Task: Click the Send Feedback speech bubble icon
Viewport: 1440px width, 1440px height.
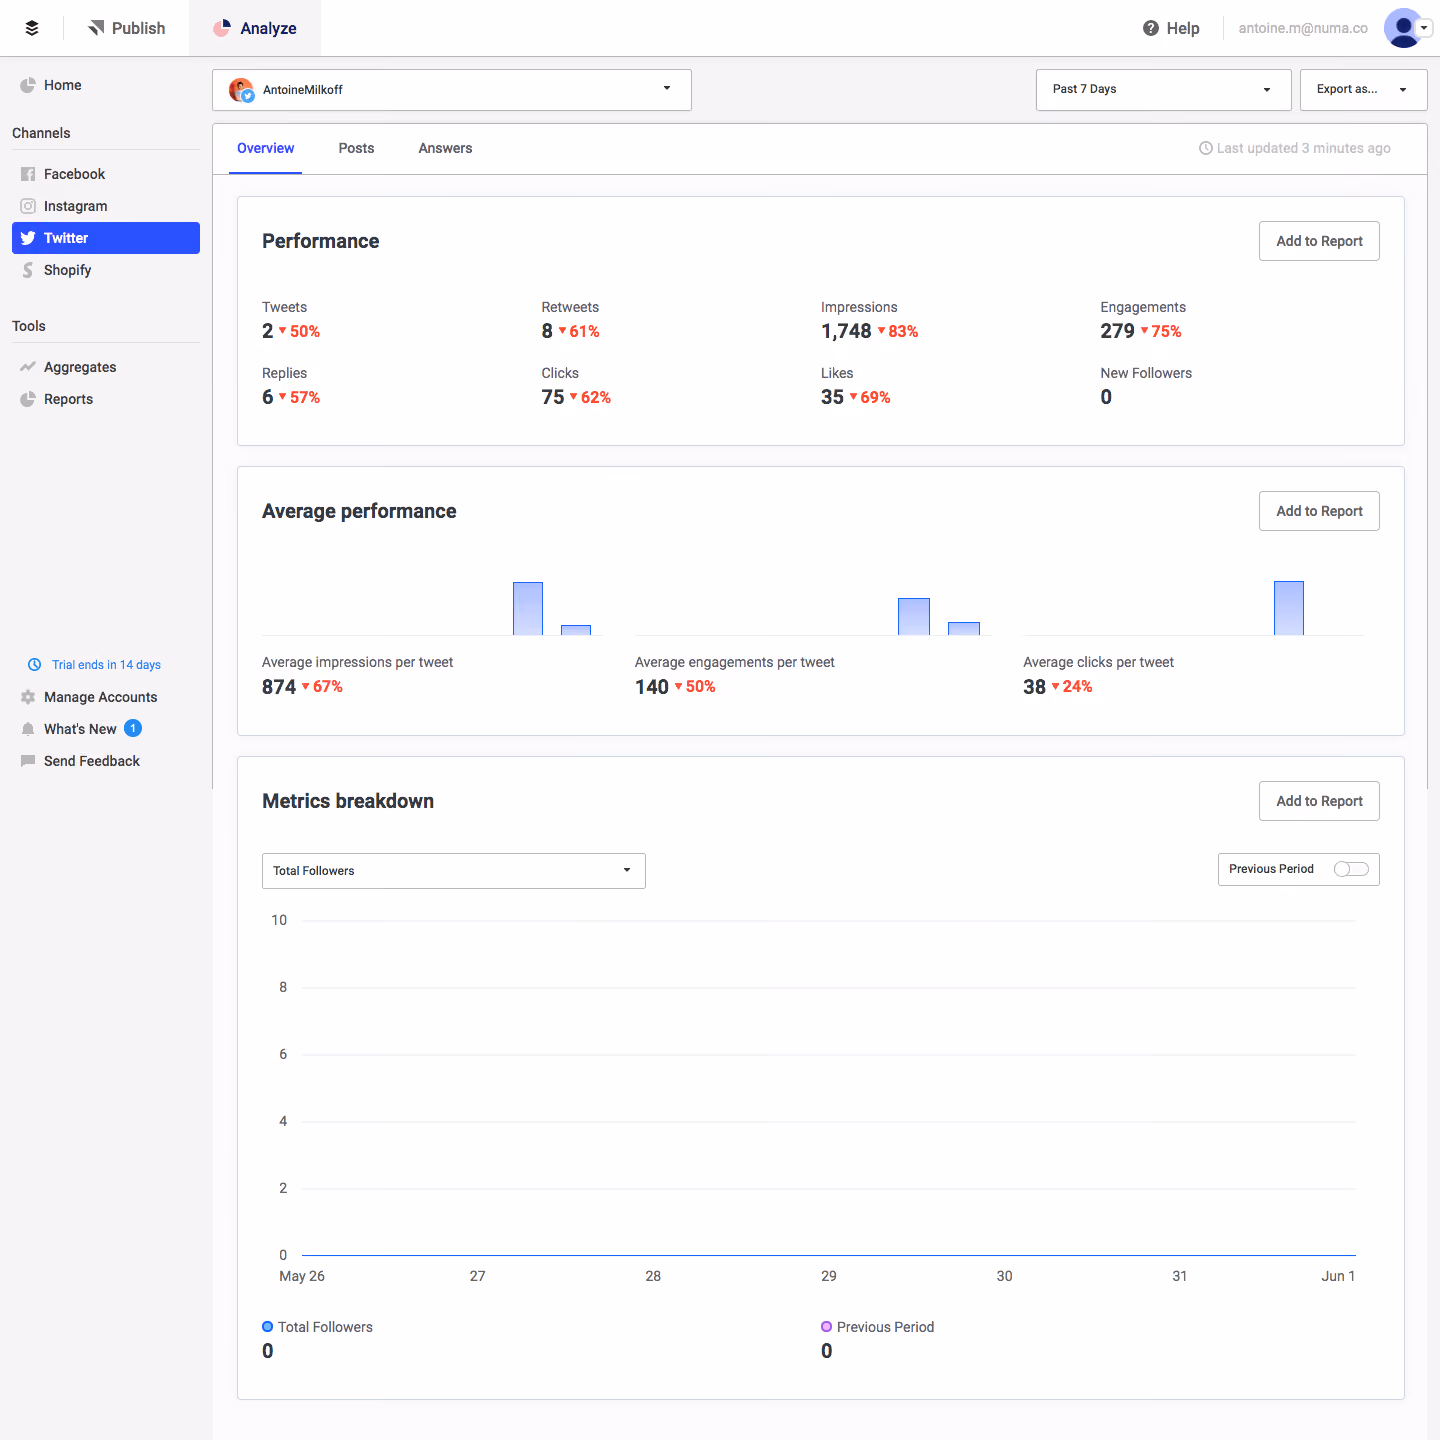Action: [x=28, y=761]
